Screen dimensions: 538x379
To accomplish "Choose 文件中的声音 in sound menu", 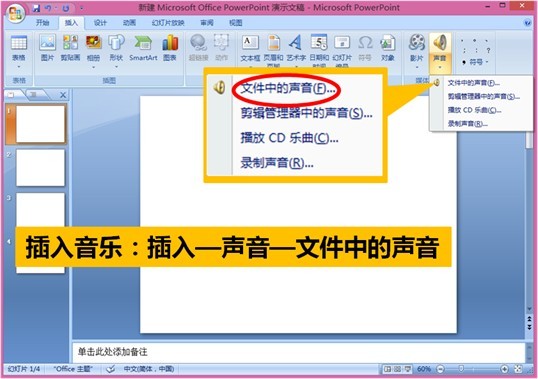I will pos(473,83).
